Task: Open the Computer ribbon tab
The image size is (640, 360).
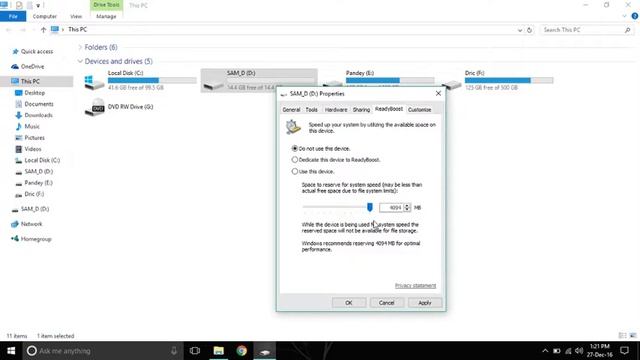Action: coord(44,16)
